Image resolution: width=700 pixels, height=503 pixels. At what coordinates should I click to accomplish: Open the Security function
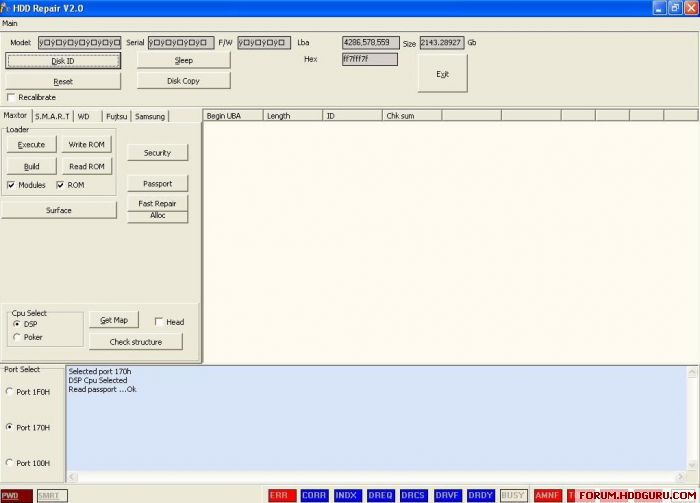158,153
